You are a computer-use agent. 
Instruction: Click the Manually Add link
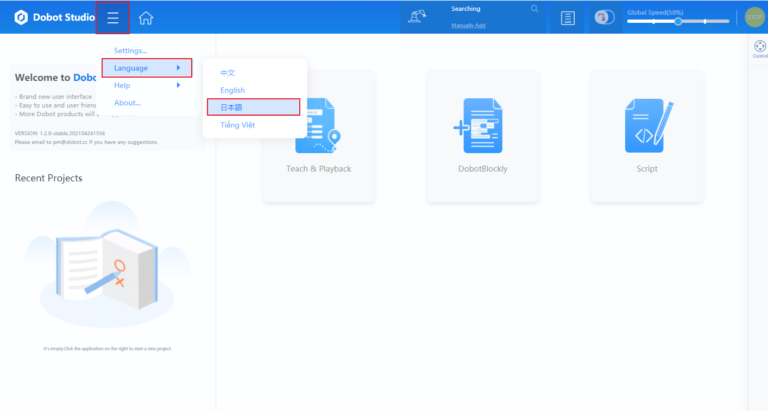point(466,24)
